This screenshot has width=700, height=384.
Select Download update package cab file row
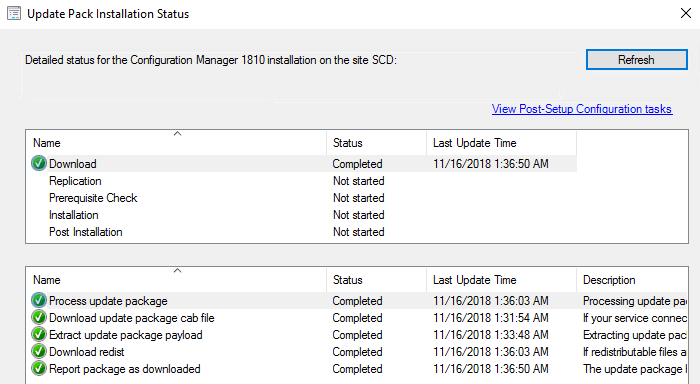tap(357, 318)
